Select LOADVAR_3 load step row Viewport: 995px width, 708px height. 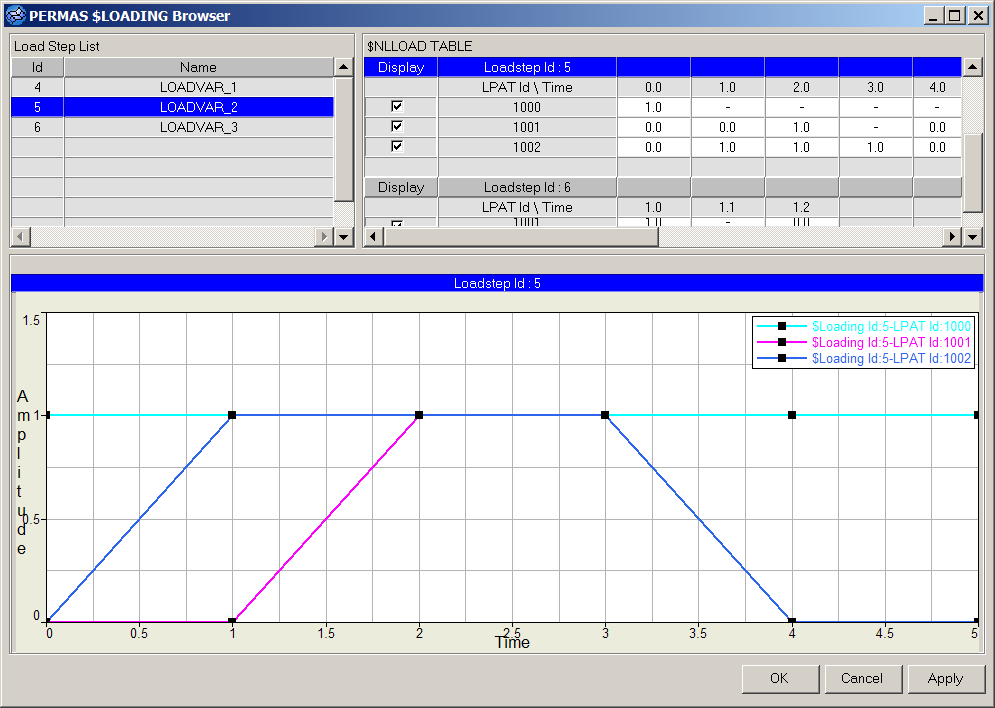[198, 127]
